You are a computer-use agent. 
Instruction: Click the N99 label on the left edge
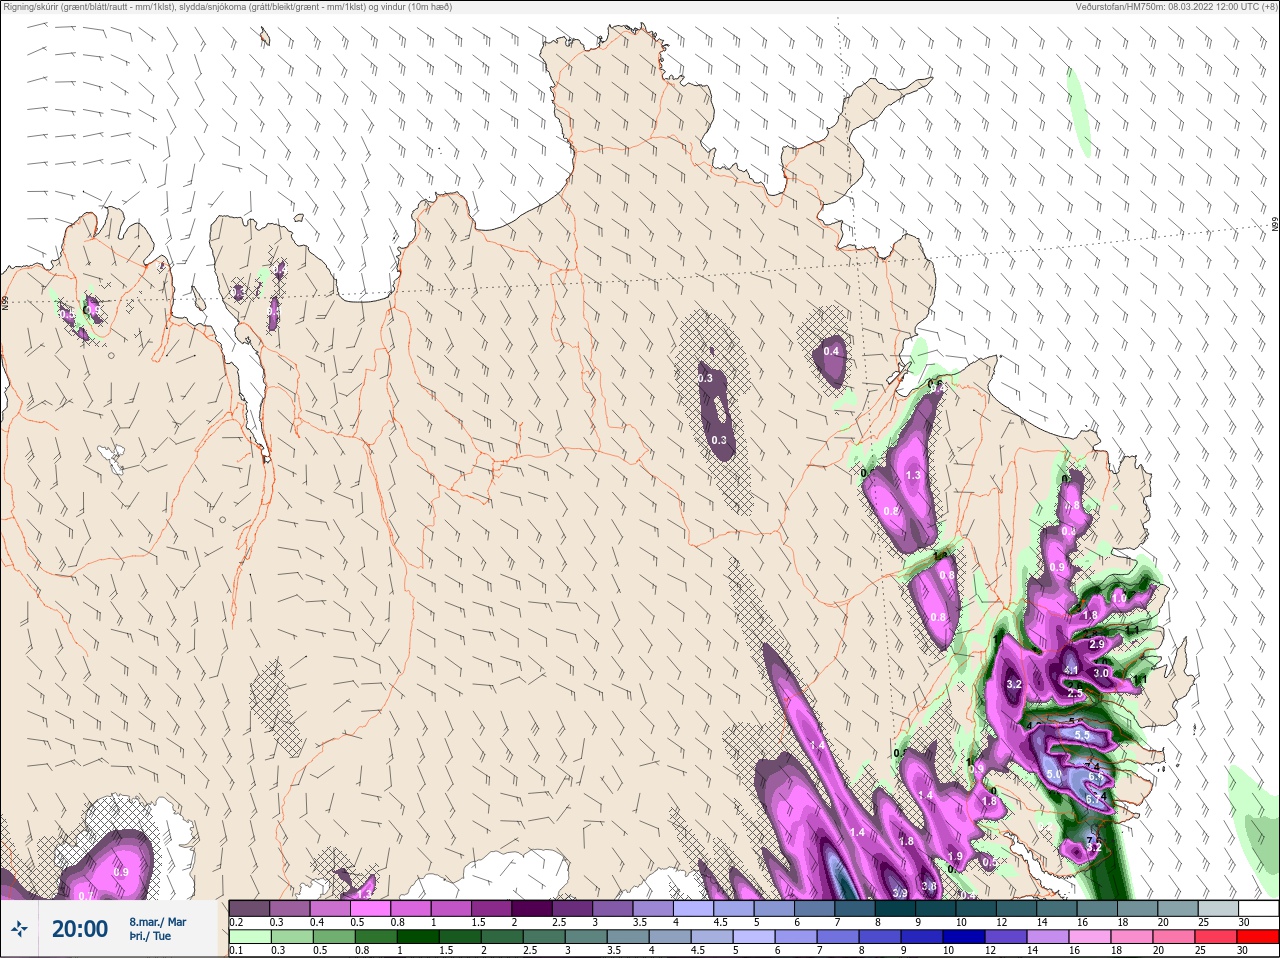(5, 301)
